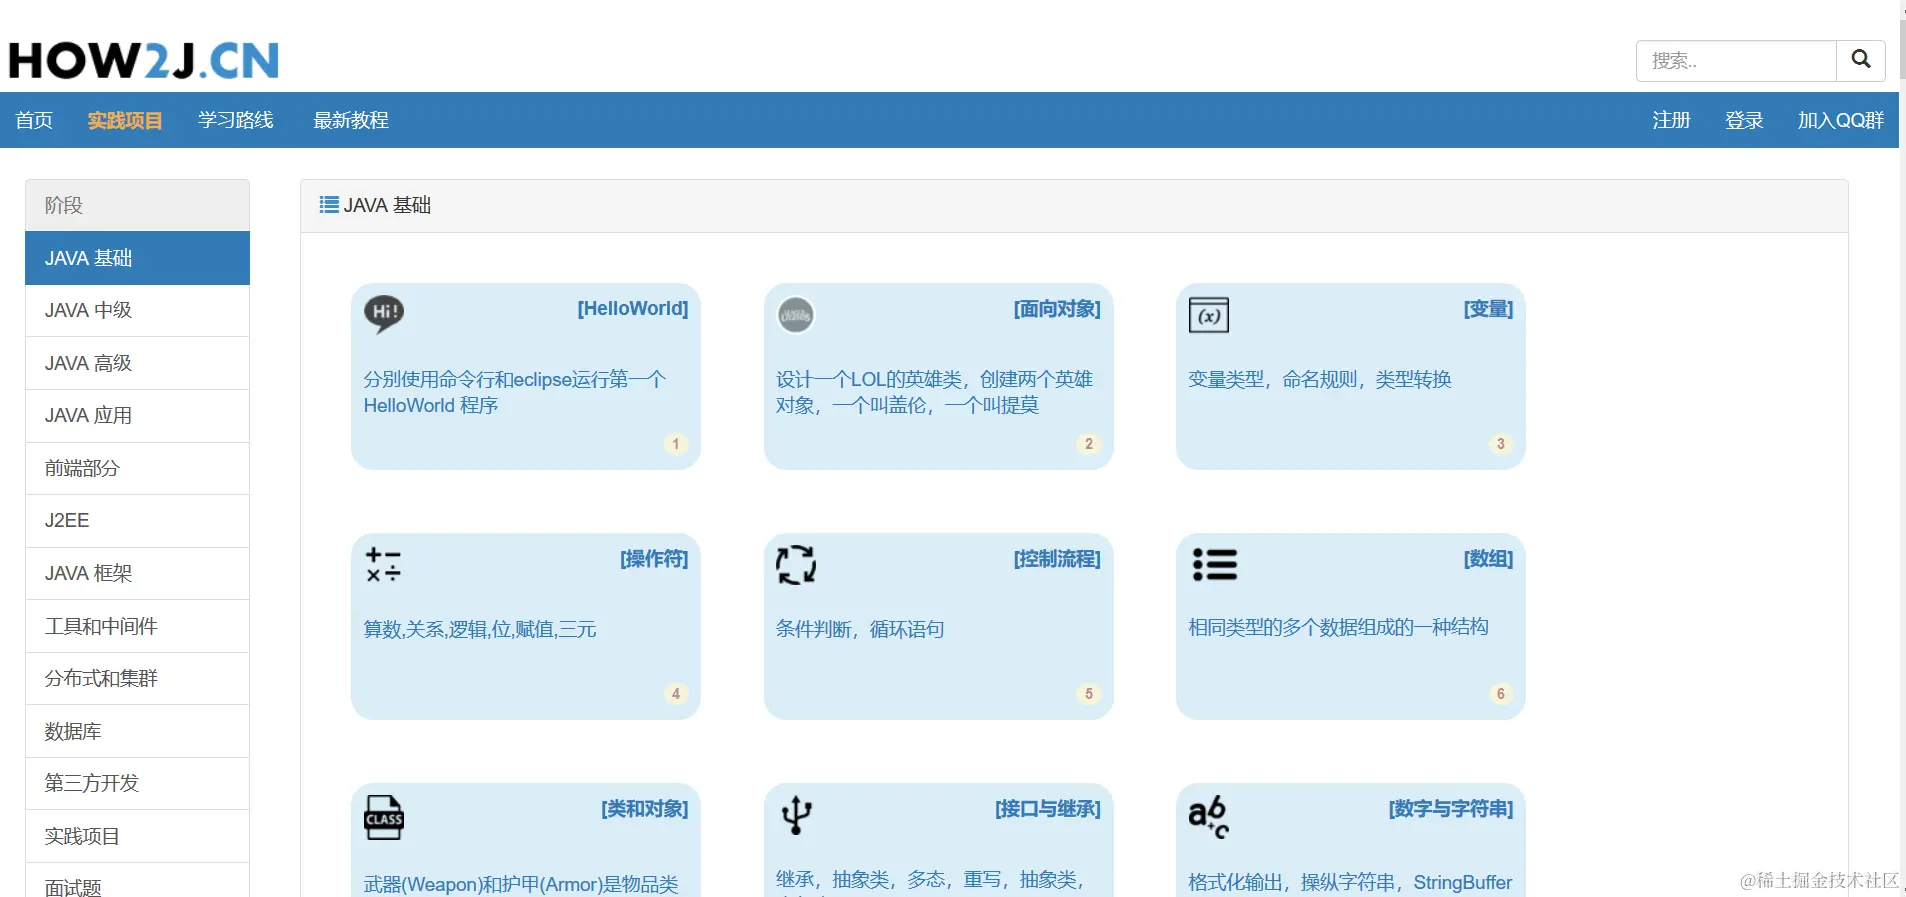Click the list icon beside JAVA 基础 header
Image resolution: width=1906 pixels, height=897 pixels.
click(328, 205)
